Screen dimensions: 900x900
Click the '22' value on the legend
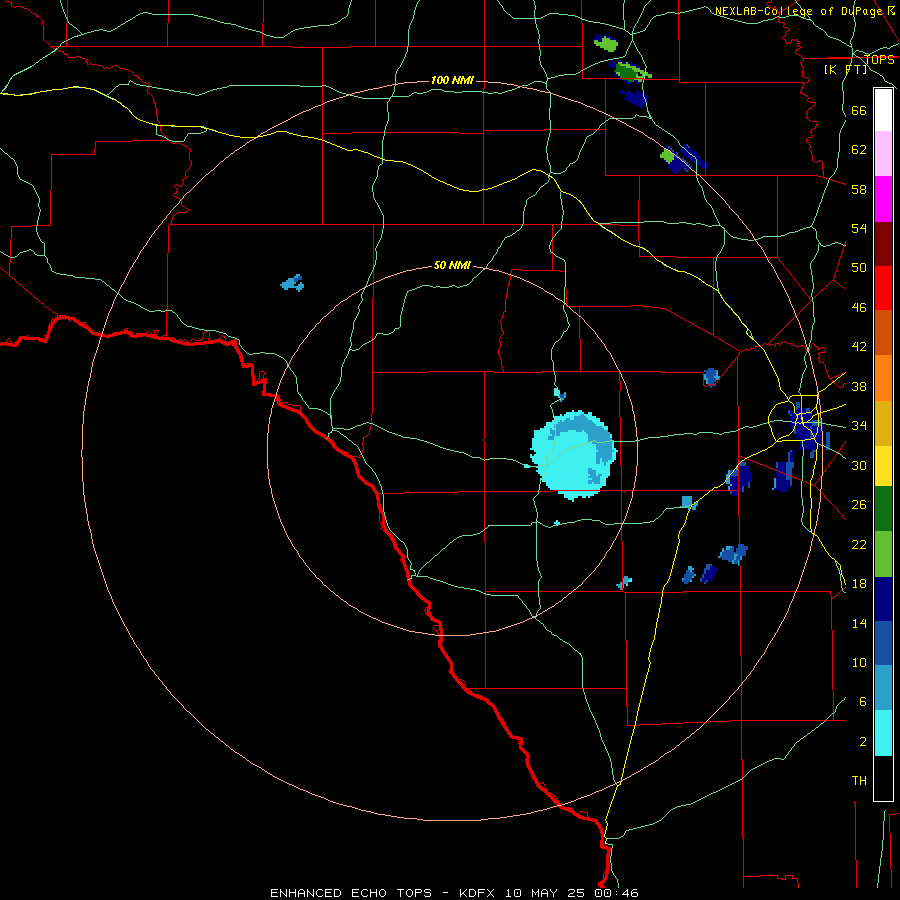859,545
